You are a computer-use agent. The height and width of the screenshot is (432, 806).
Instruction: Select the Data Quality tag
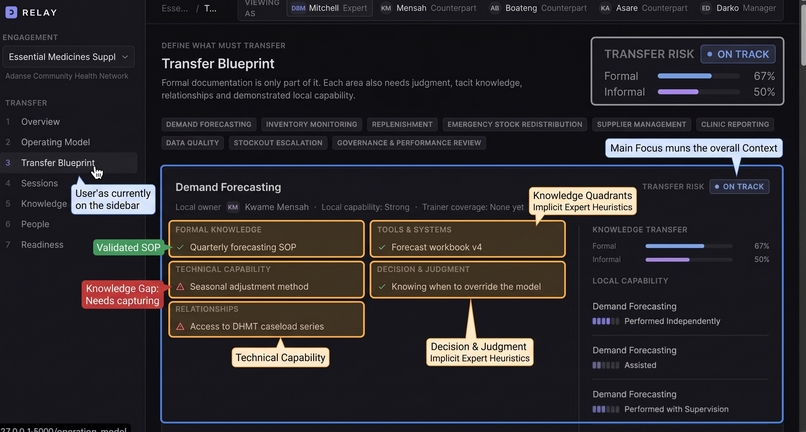point(192,143)
